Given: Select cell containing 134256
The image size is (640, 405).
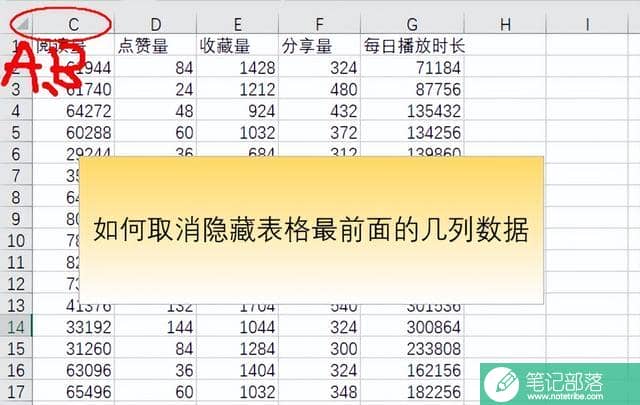Looking at the screenshot, I should (412, 132).
